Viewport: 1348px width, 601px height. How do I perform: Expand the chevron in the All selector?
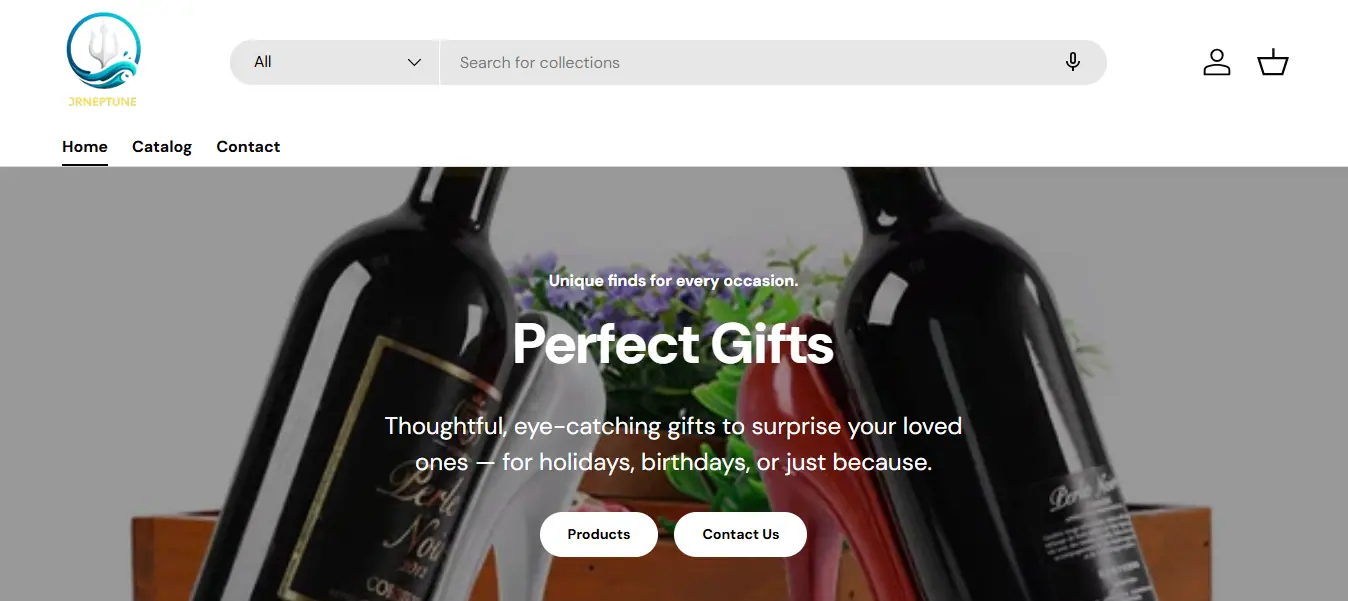pyautogui.click(x=414, y=62)
